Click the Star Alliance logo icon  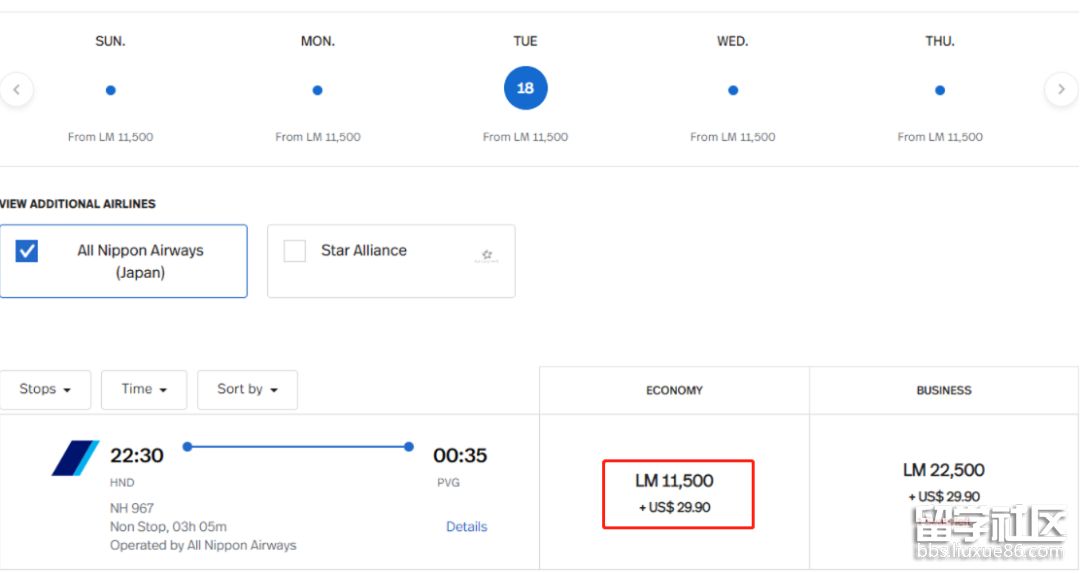(x=487, y=256)
